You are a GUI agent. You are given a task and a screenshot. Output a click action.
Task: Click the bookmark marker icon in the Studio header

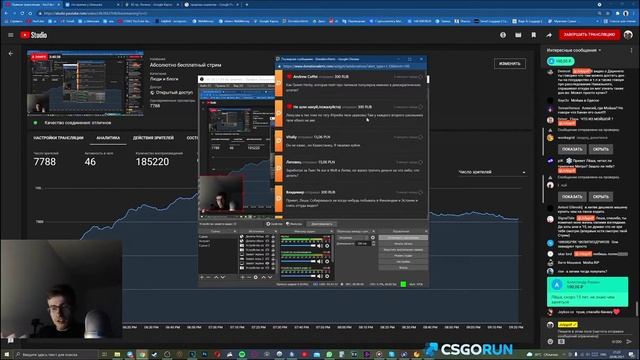tap(533, 35)
